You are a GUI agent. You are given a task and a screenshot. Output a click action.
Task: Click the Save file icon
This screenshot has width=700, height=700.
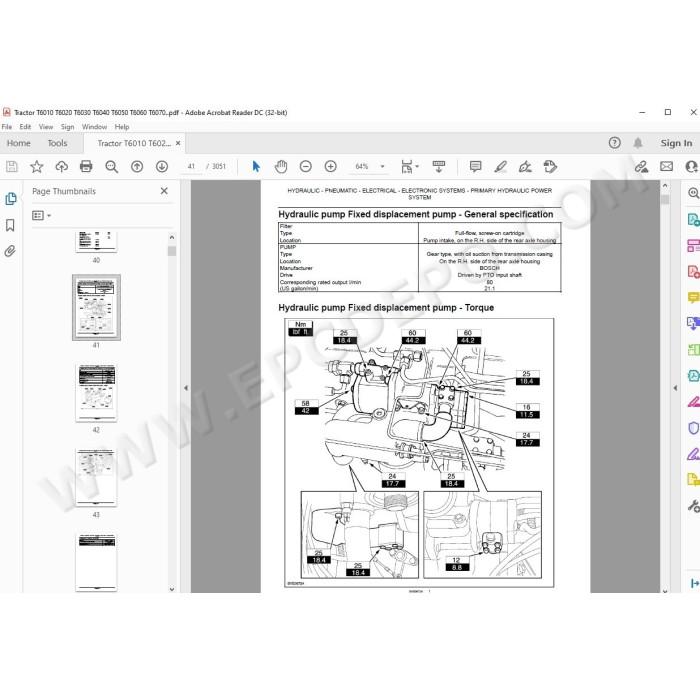tap(12, 167)
